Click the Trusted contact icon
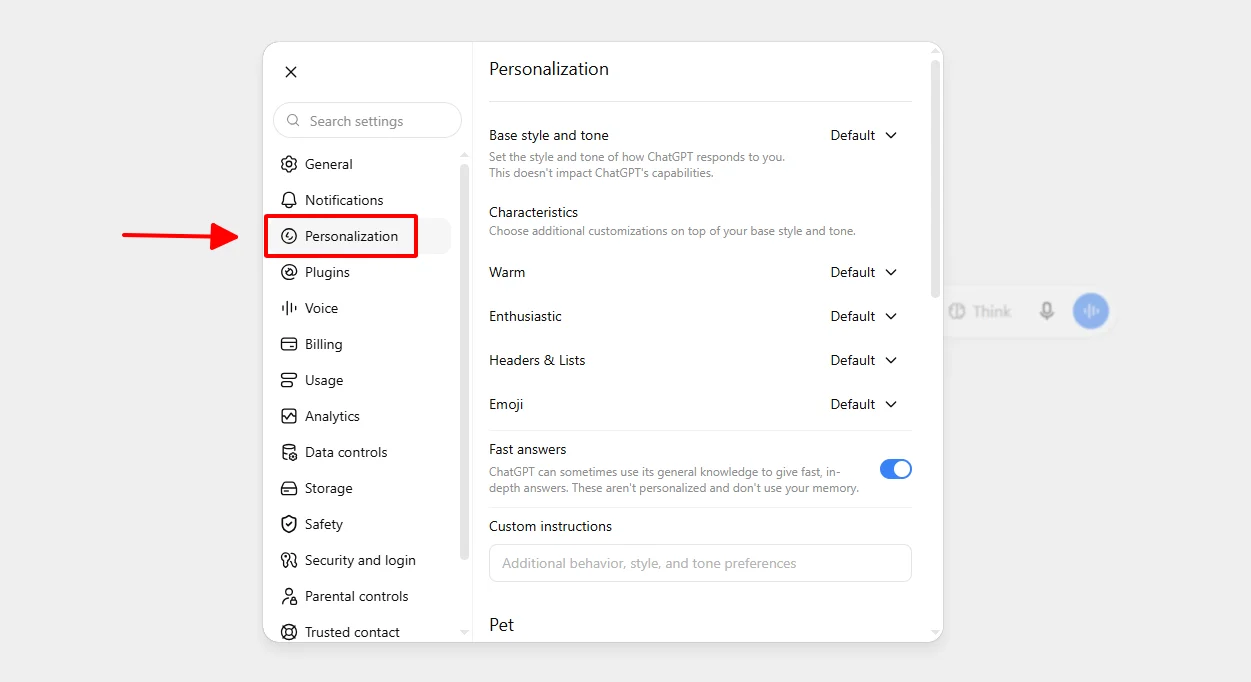Image resolution: width=1251 pixels, height=682 pixels. [289, 632]
